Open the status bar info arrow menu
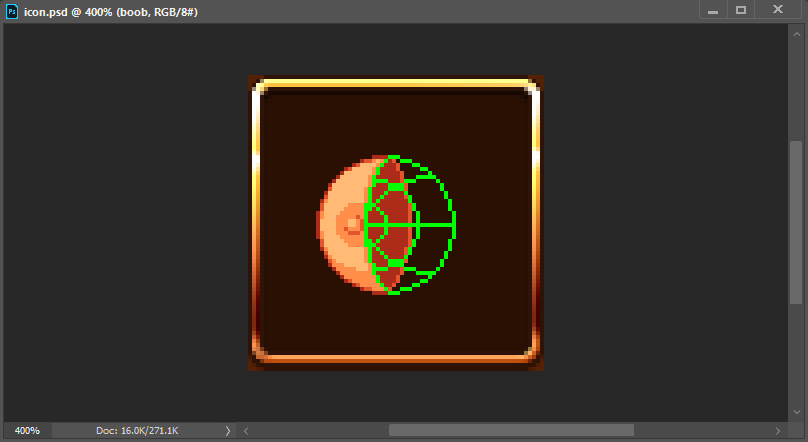The height and width of the screenshot is (442, 808). pyautogui.click(x=228, y=430)
